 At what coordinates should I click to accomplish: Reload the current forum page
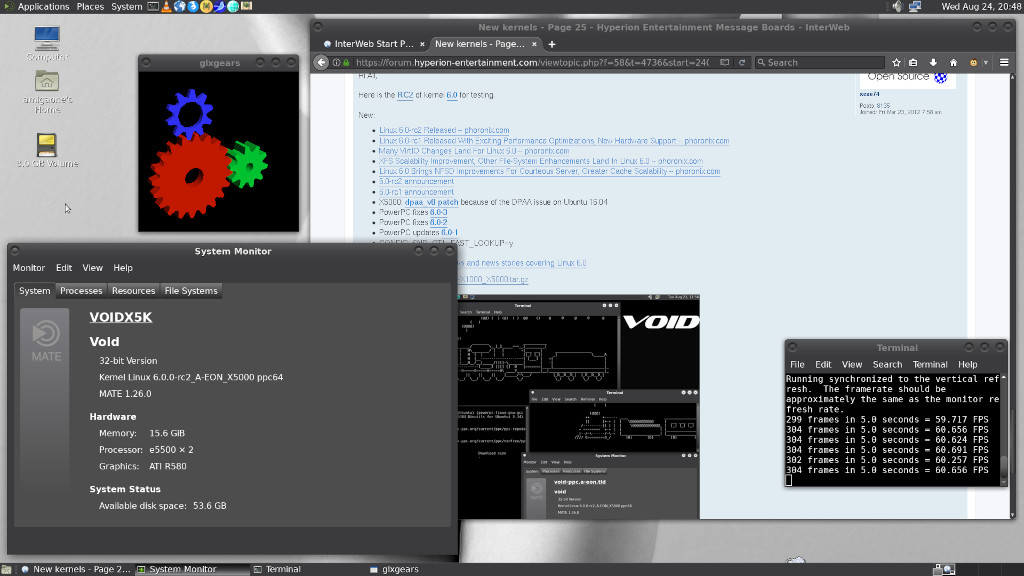click(742, 63)
